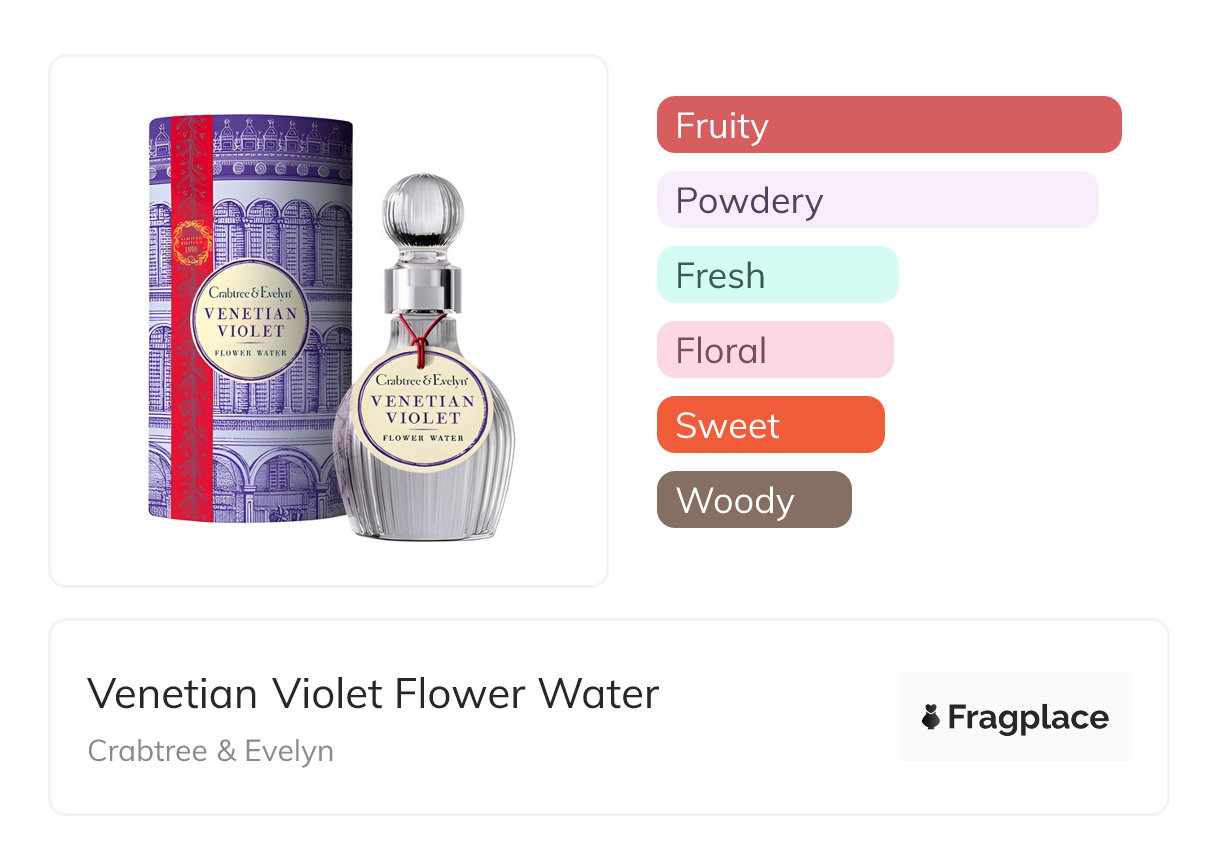This screenshot has height=864, width=1218.
Task: Click the Venetian Violet Flower Water title
Action: pos(373,694)
